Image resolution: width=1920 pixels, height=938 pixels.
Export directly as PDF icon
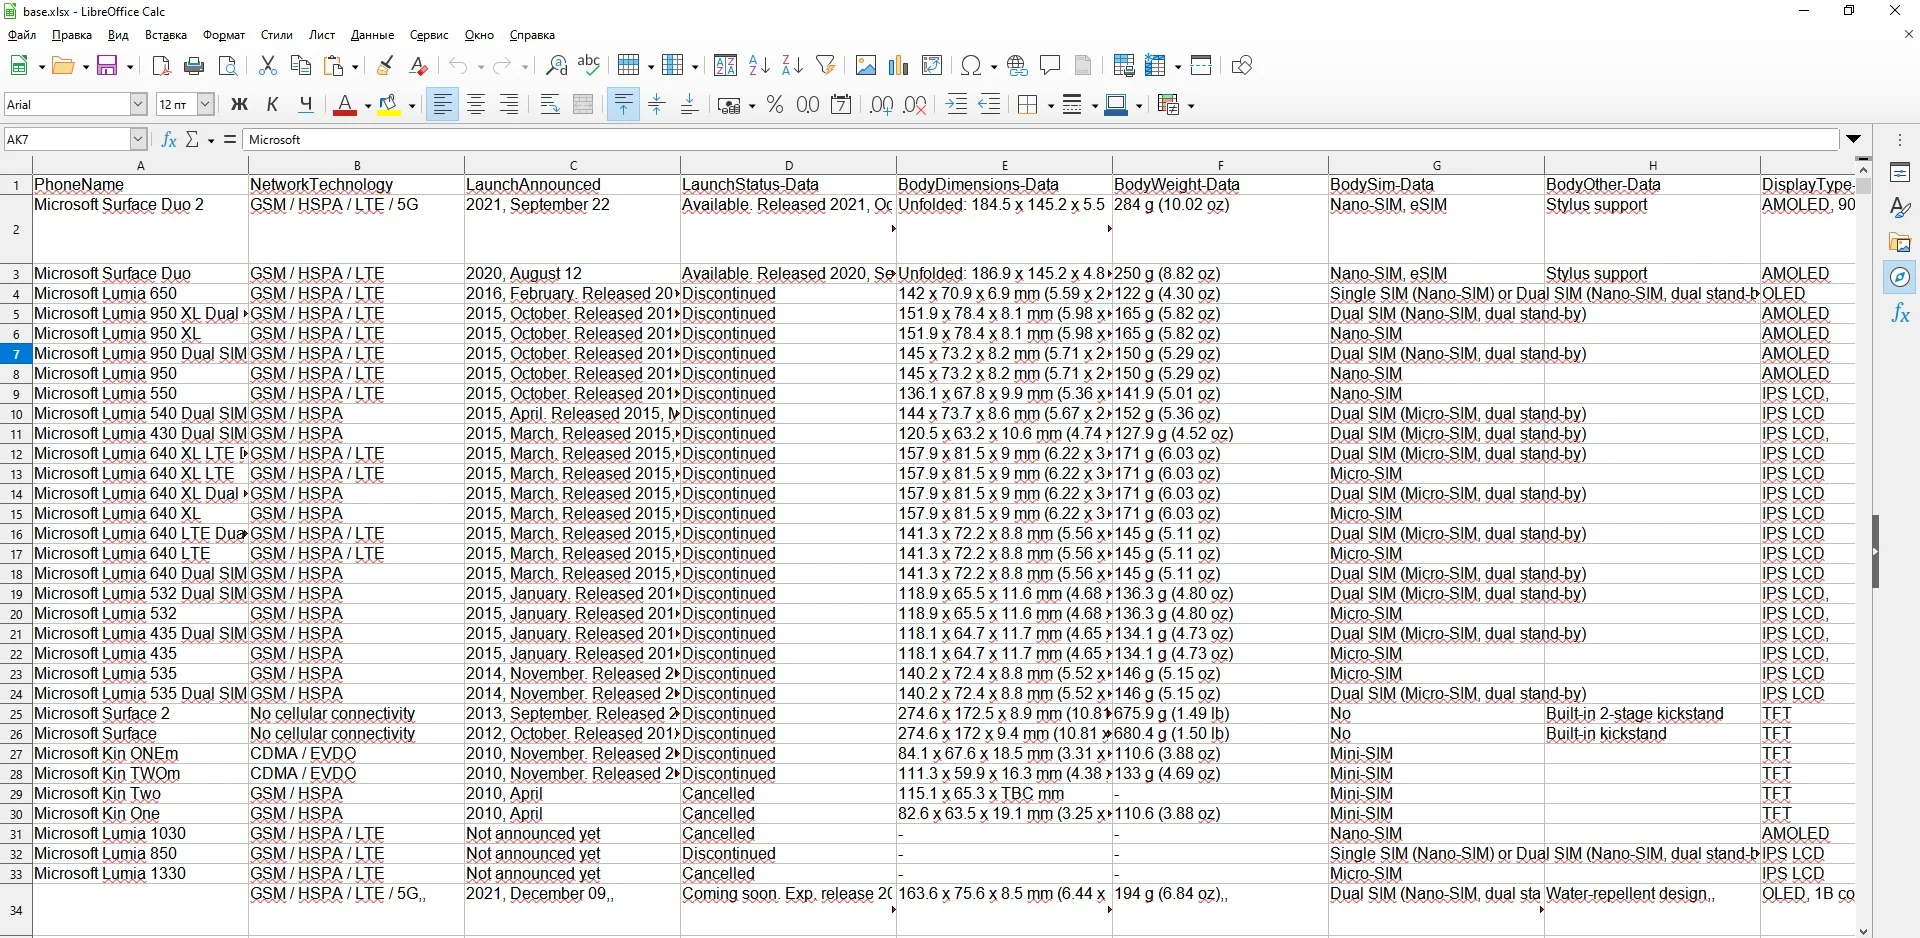point(161,66)
